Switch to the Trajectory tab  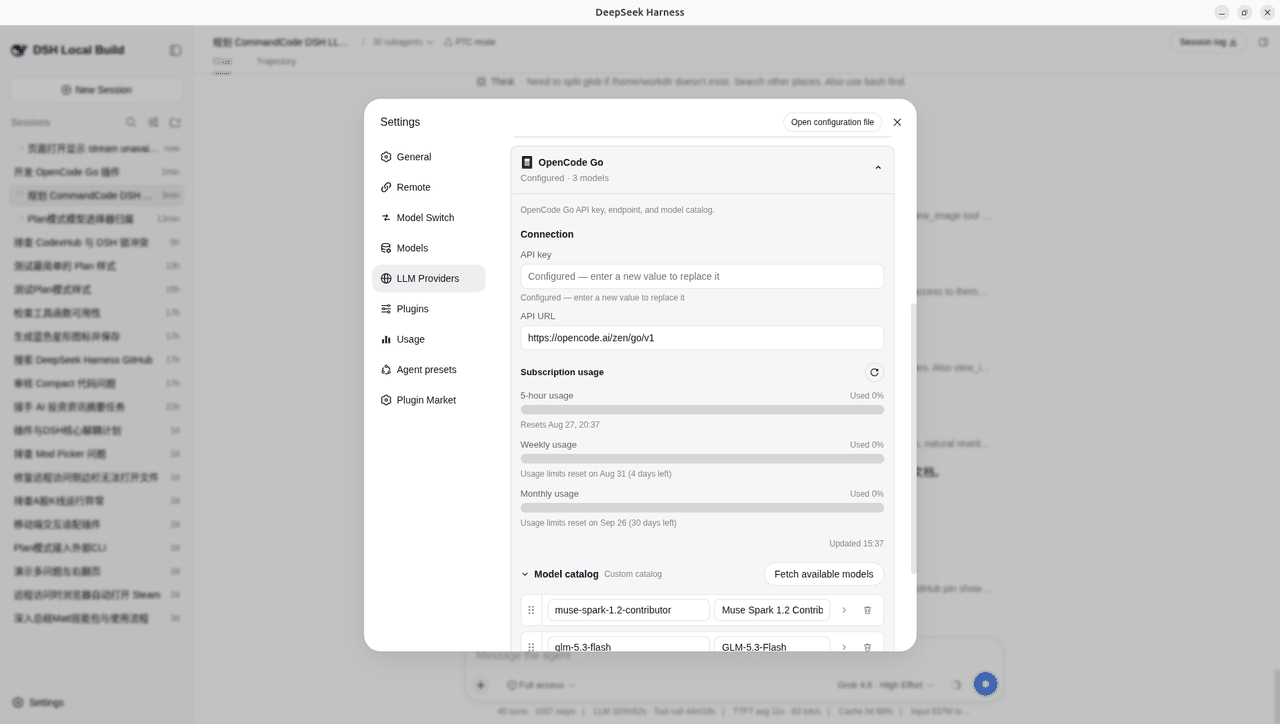pos(276,61)
